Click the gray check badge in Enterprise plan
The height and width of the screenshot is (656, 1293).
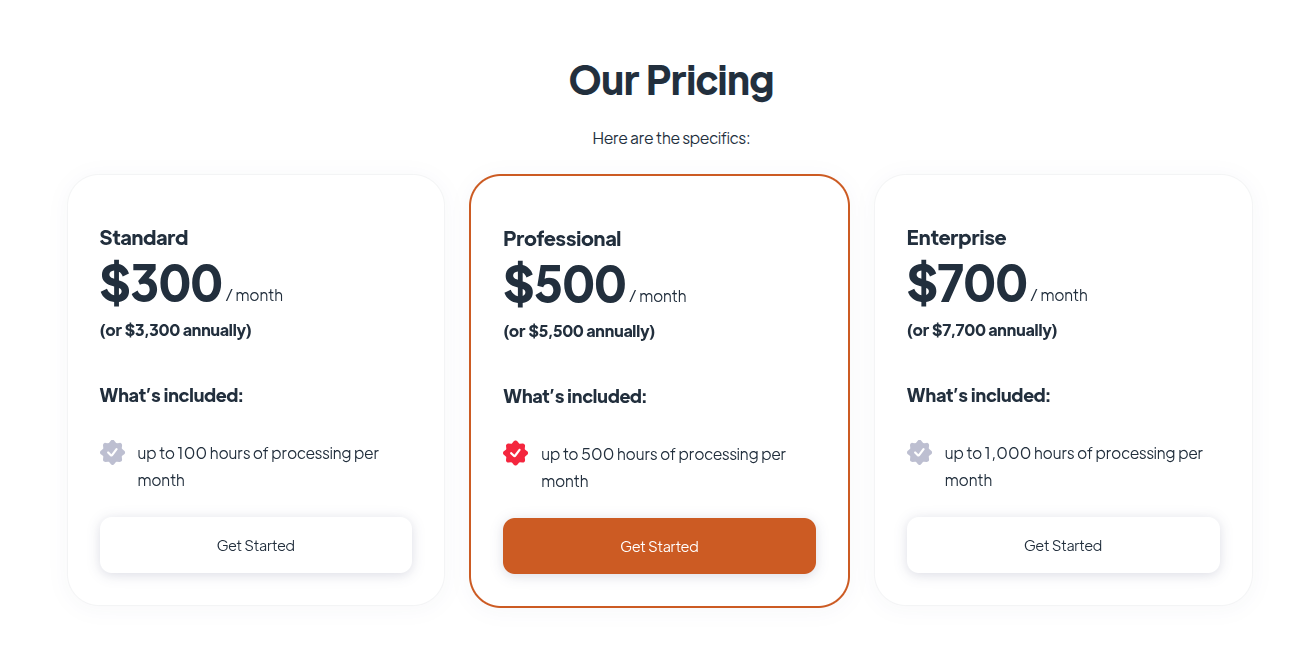(x=919, y=453)
